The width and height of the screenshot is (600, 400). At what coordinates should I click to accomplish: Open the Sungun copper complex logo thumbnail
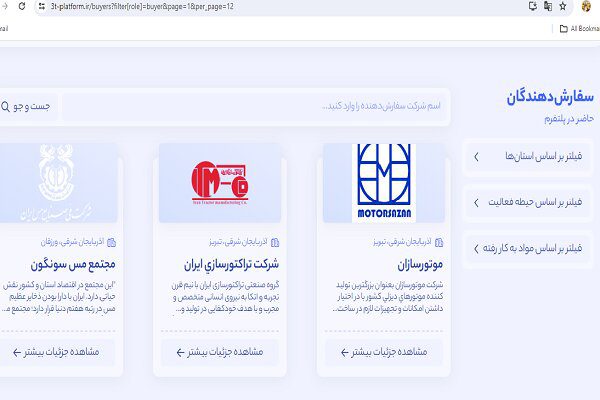point(58,183)
